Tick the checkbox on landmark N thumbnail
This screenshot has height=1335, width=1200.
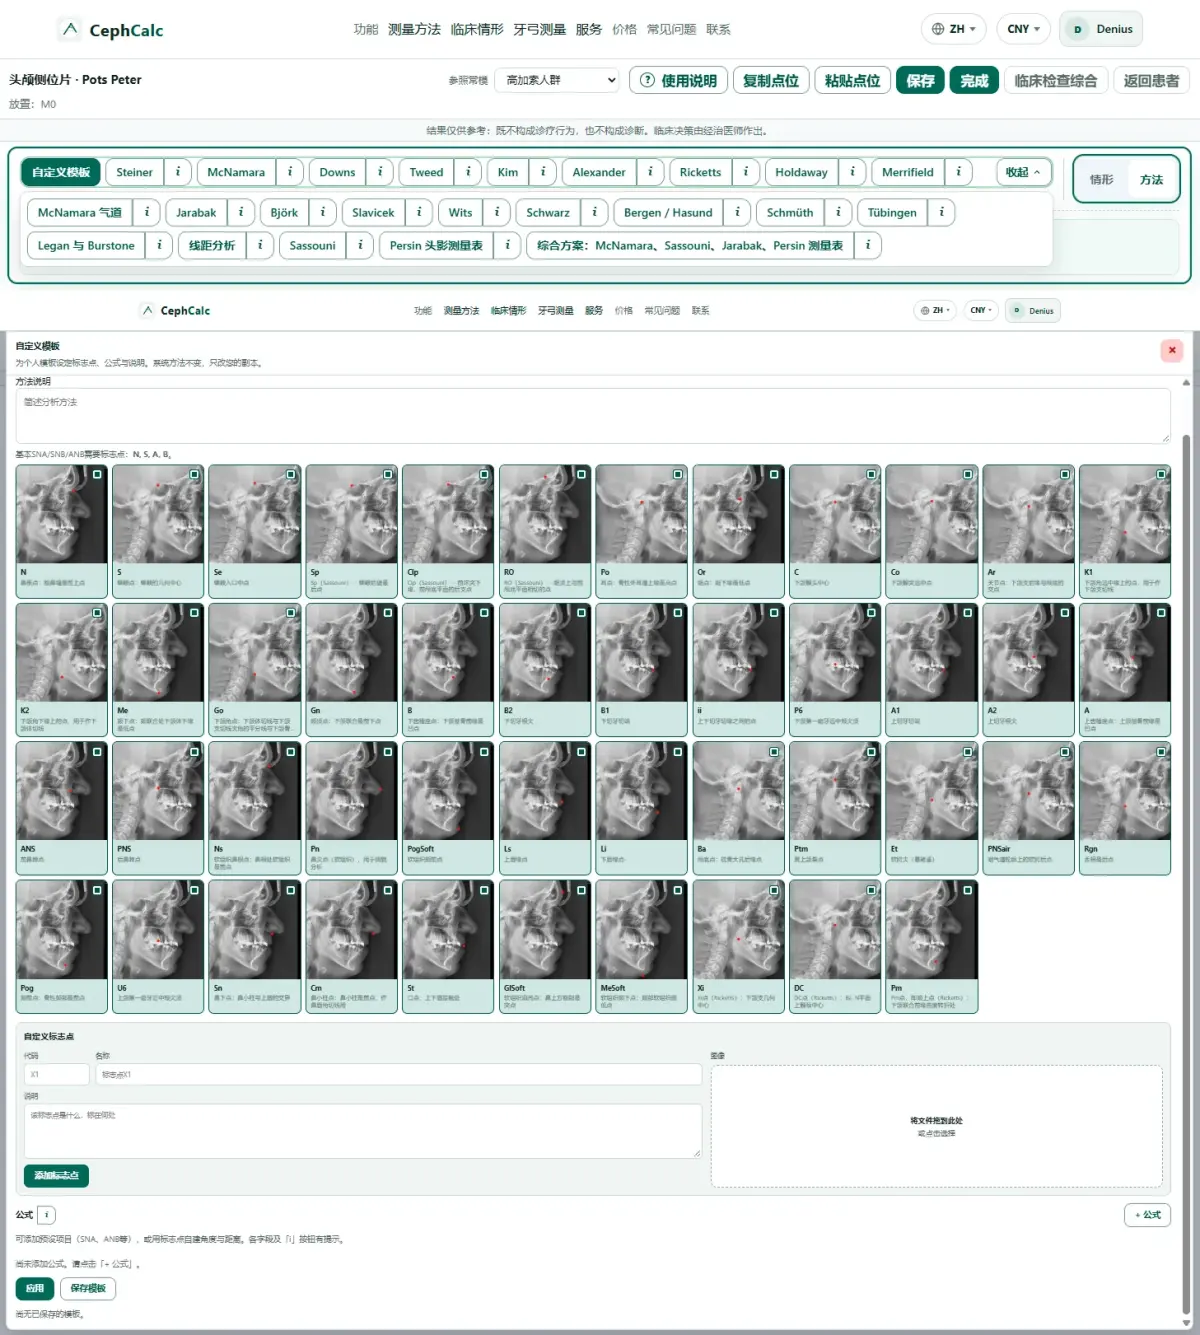click(97, 474)
